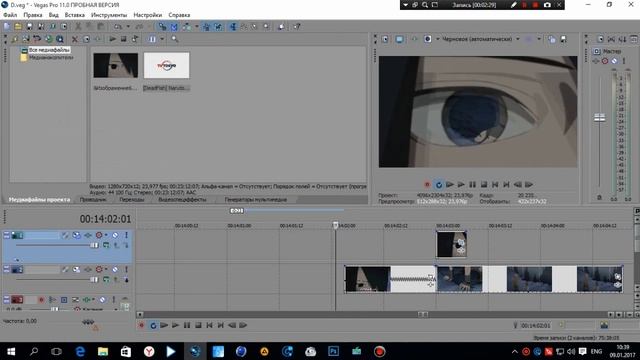Click the Import Media icon in media toolbar

coord(14,39)
